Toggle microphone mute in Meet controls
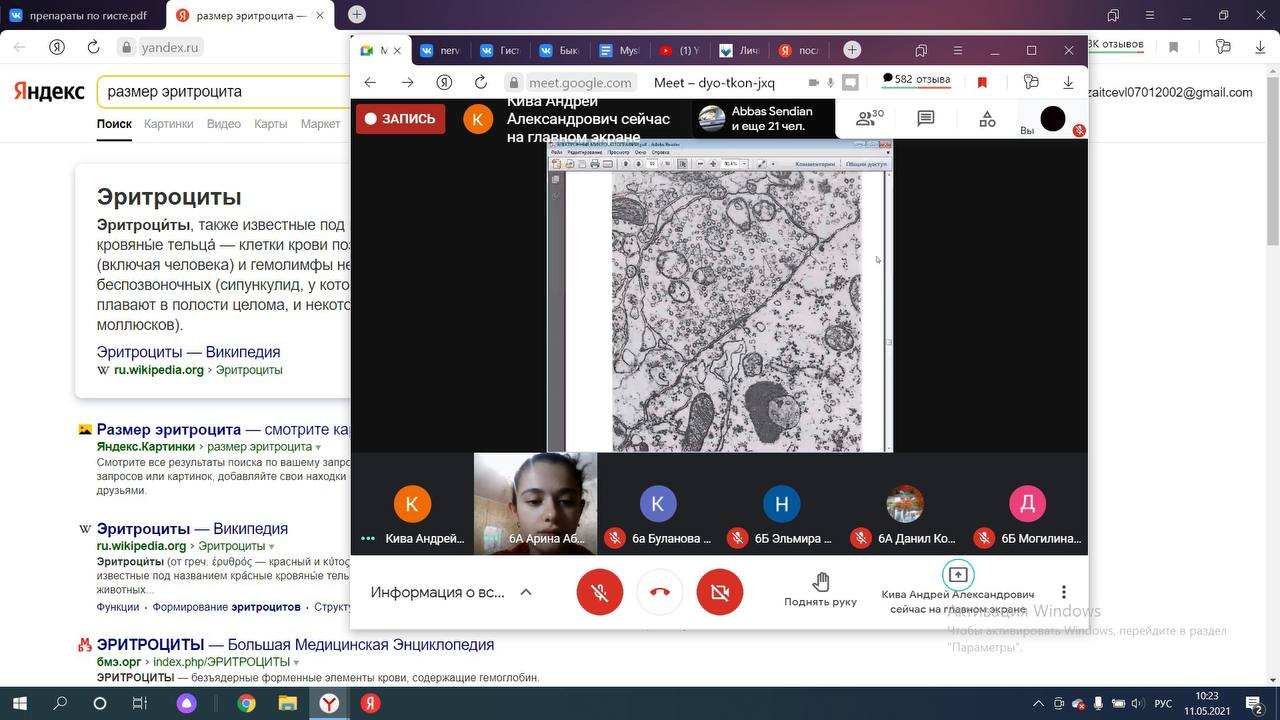This screenshot has height=720, width=1280. 600,592
